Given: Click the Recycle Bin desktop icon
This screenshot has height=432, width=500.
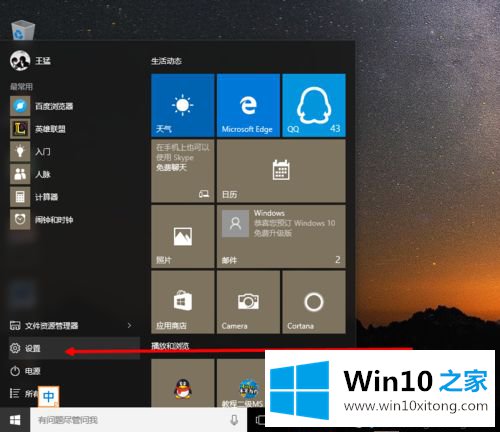Looking at the screenshot, I should point(23,30).
